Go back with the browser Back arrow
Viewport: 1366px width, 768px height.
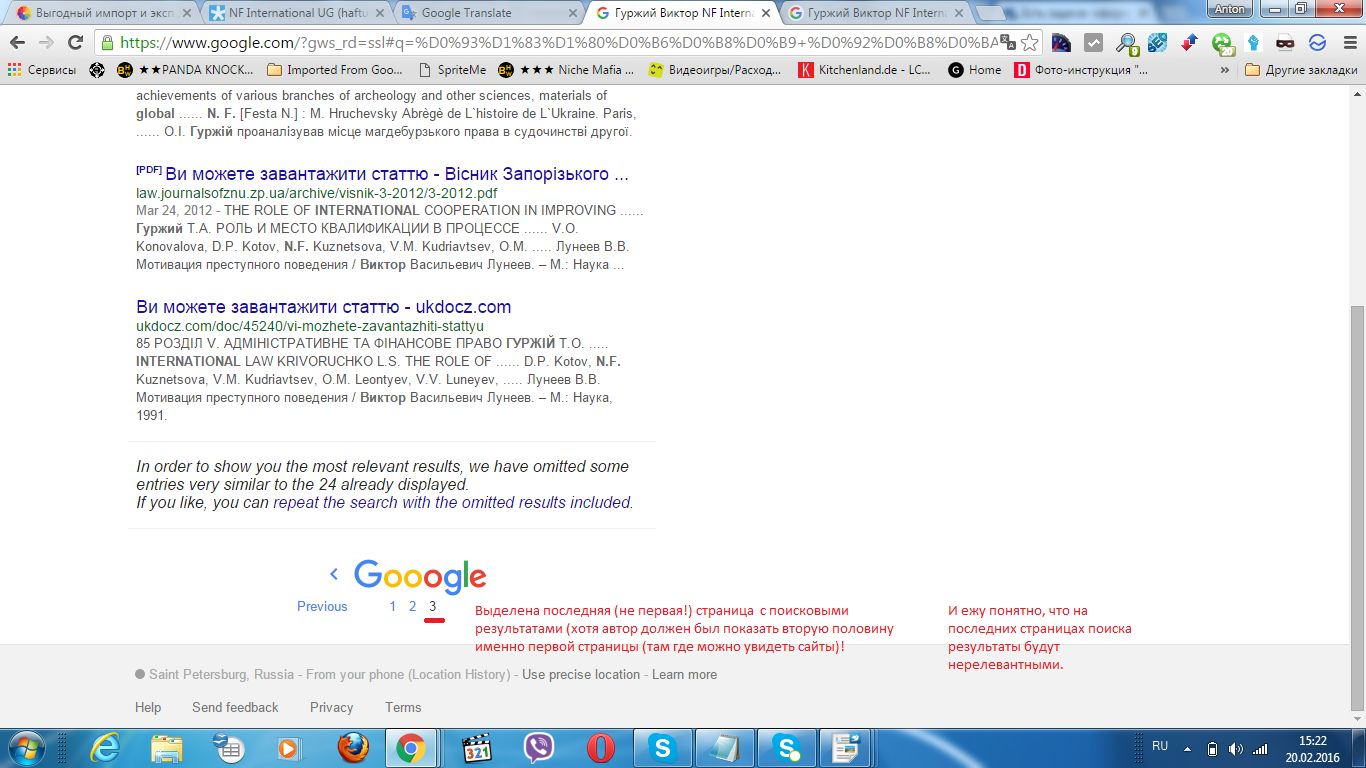click(17, 43)
